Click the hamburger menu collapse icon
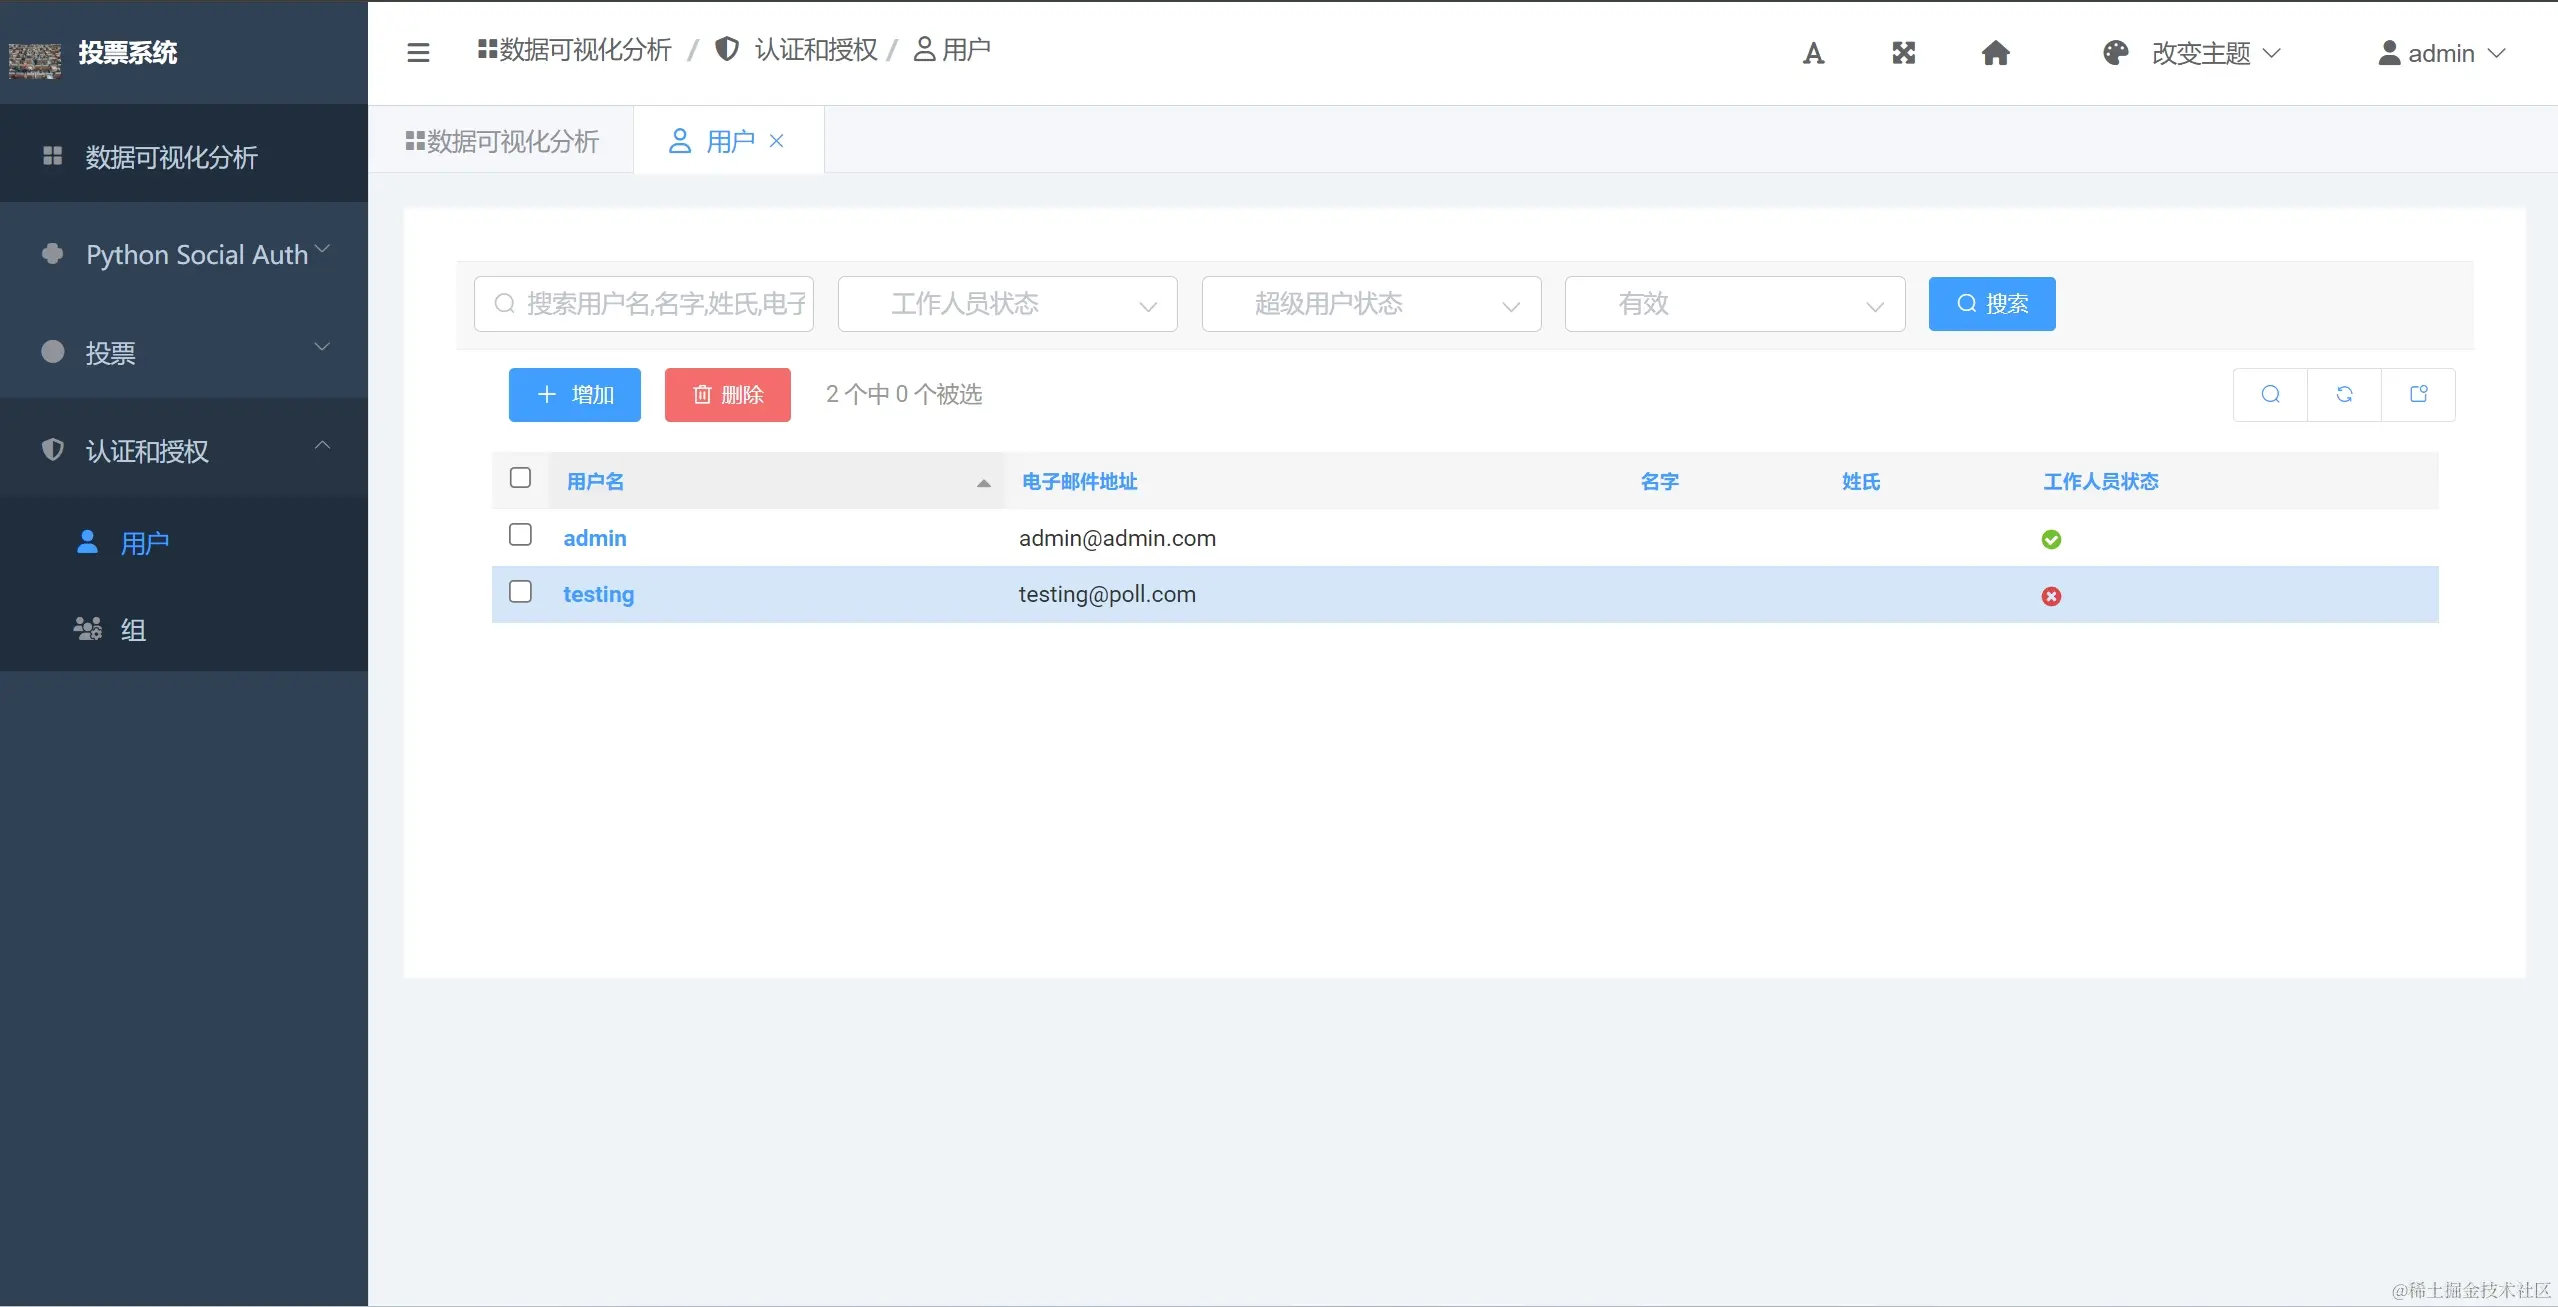 point(418,52)
